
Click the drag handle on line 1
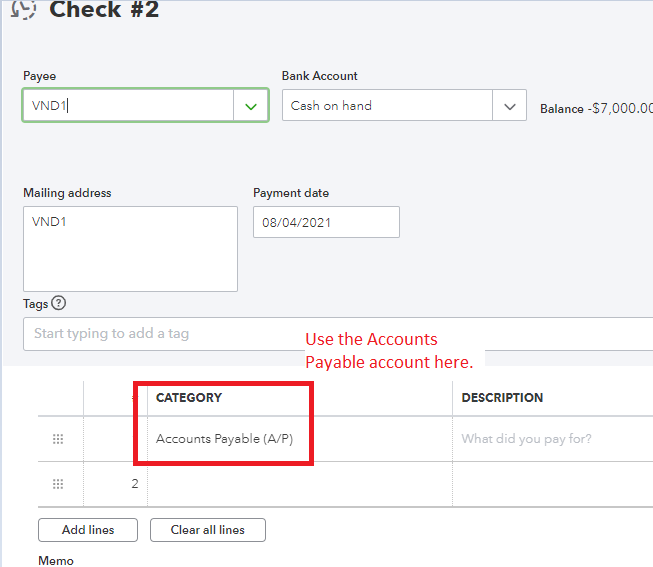58,439
